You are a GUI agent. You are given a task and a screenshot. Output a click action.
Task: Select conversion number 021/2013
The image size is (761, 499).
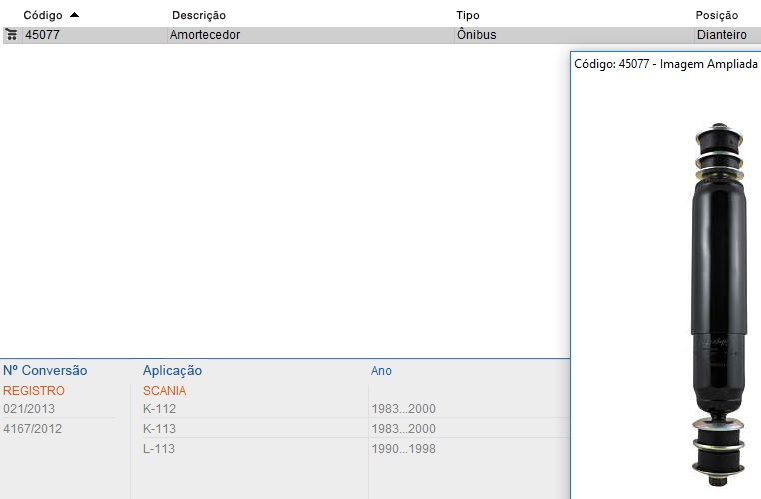(29, 409)
